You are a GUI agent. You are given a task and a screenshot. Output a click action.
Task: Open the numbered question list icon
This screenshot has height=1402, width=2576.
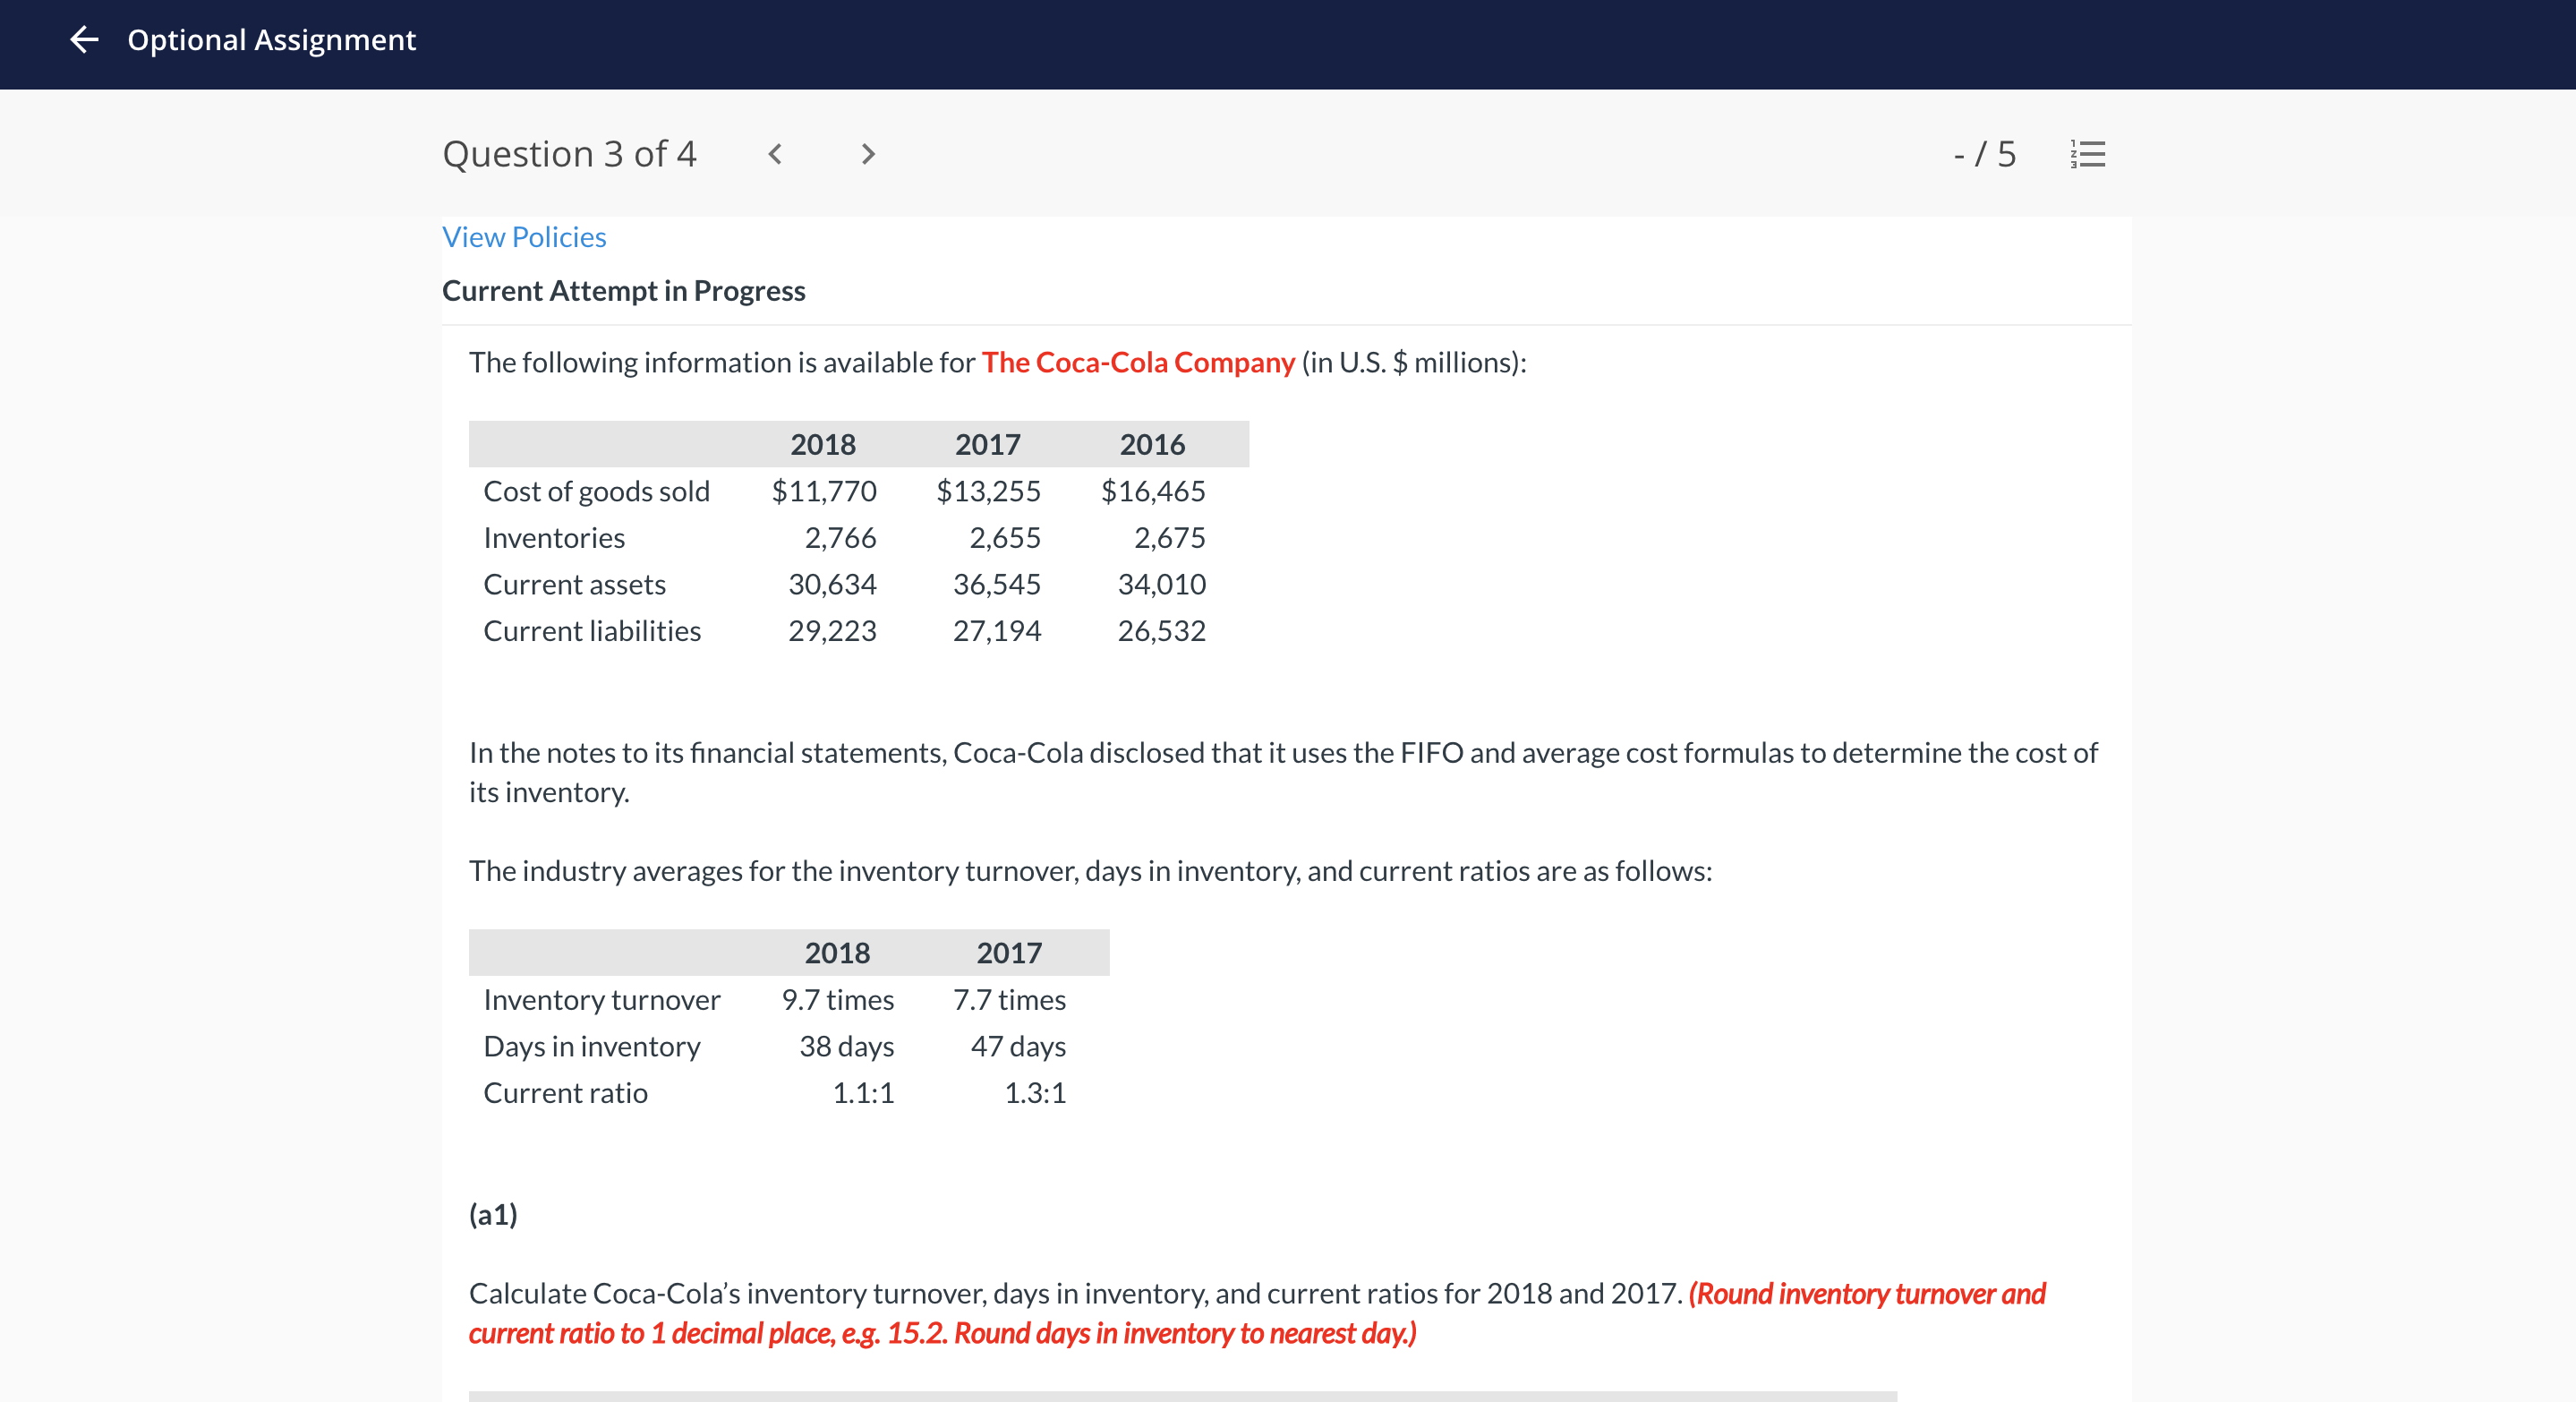tap(2088, 154)
